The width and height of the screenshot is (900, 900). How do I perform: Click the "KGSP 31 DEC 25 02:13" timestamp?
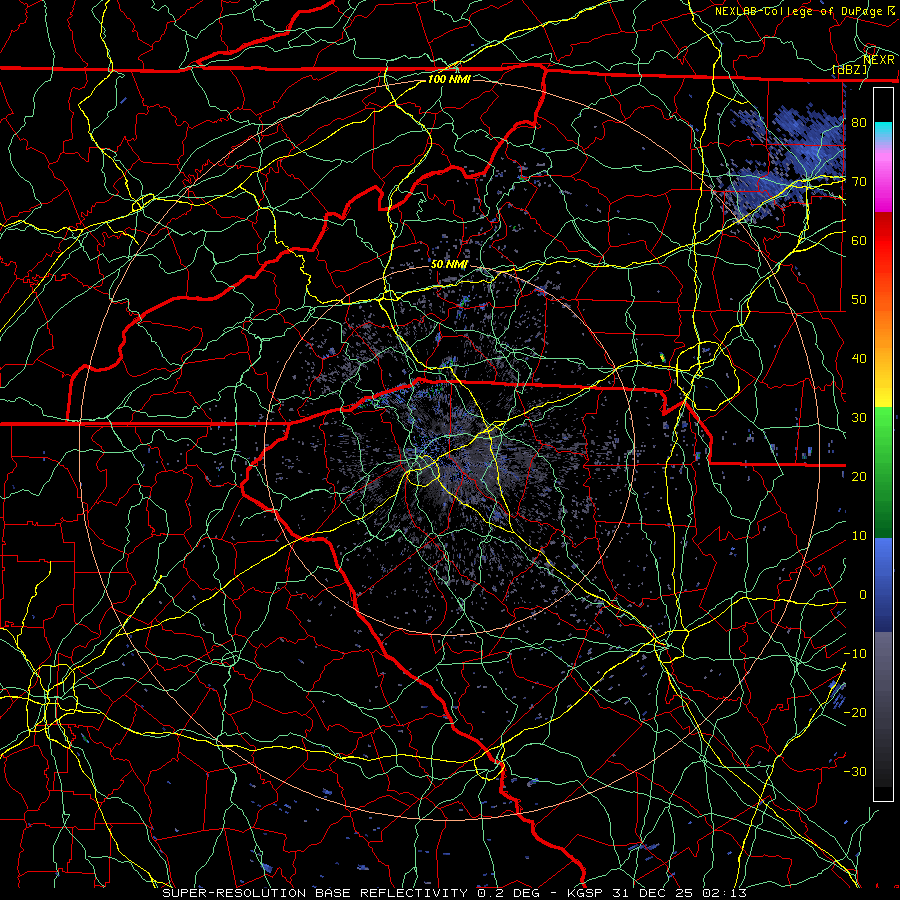click(657, 893)
